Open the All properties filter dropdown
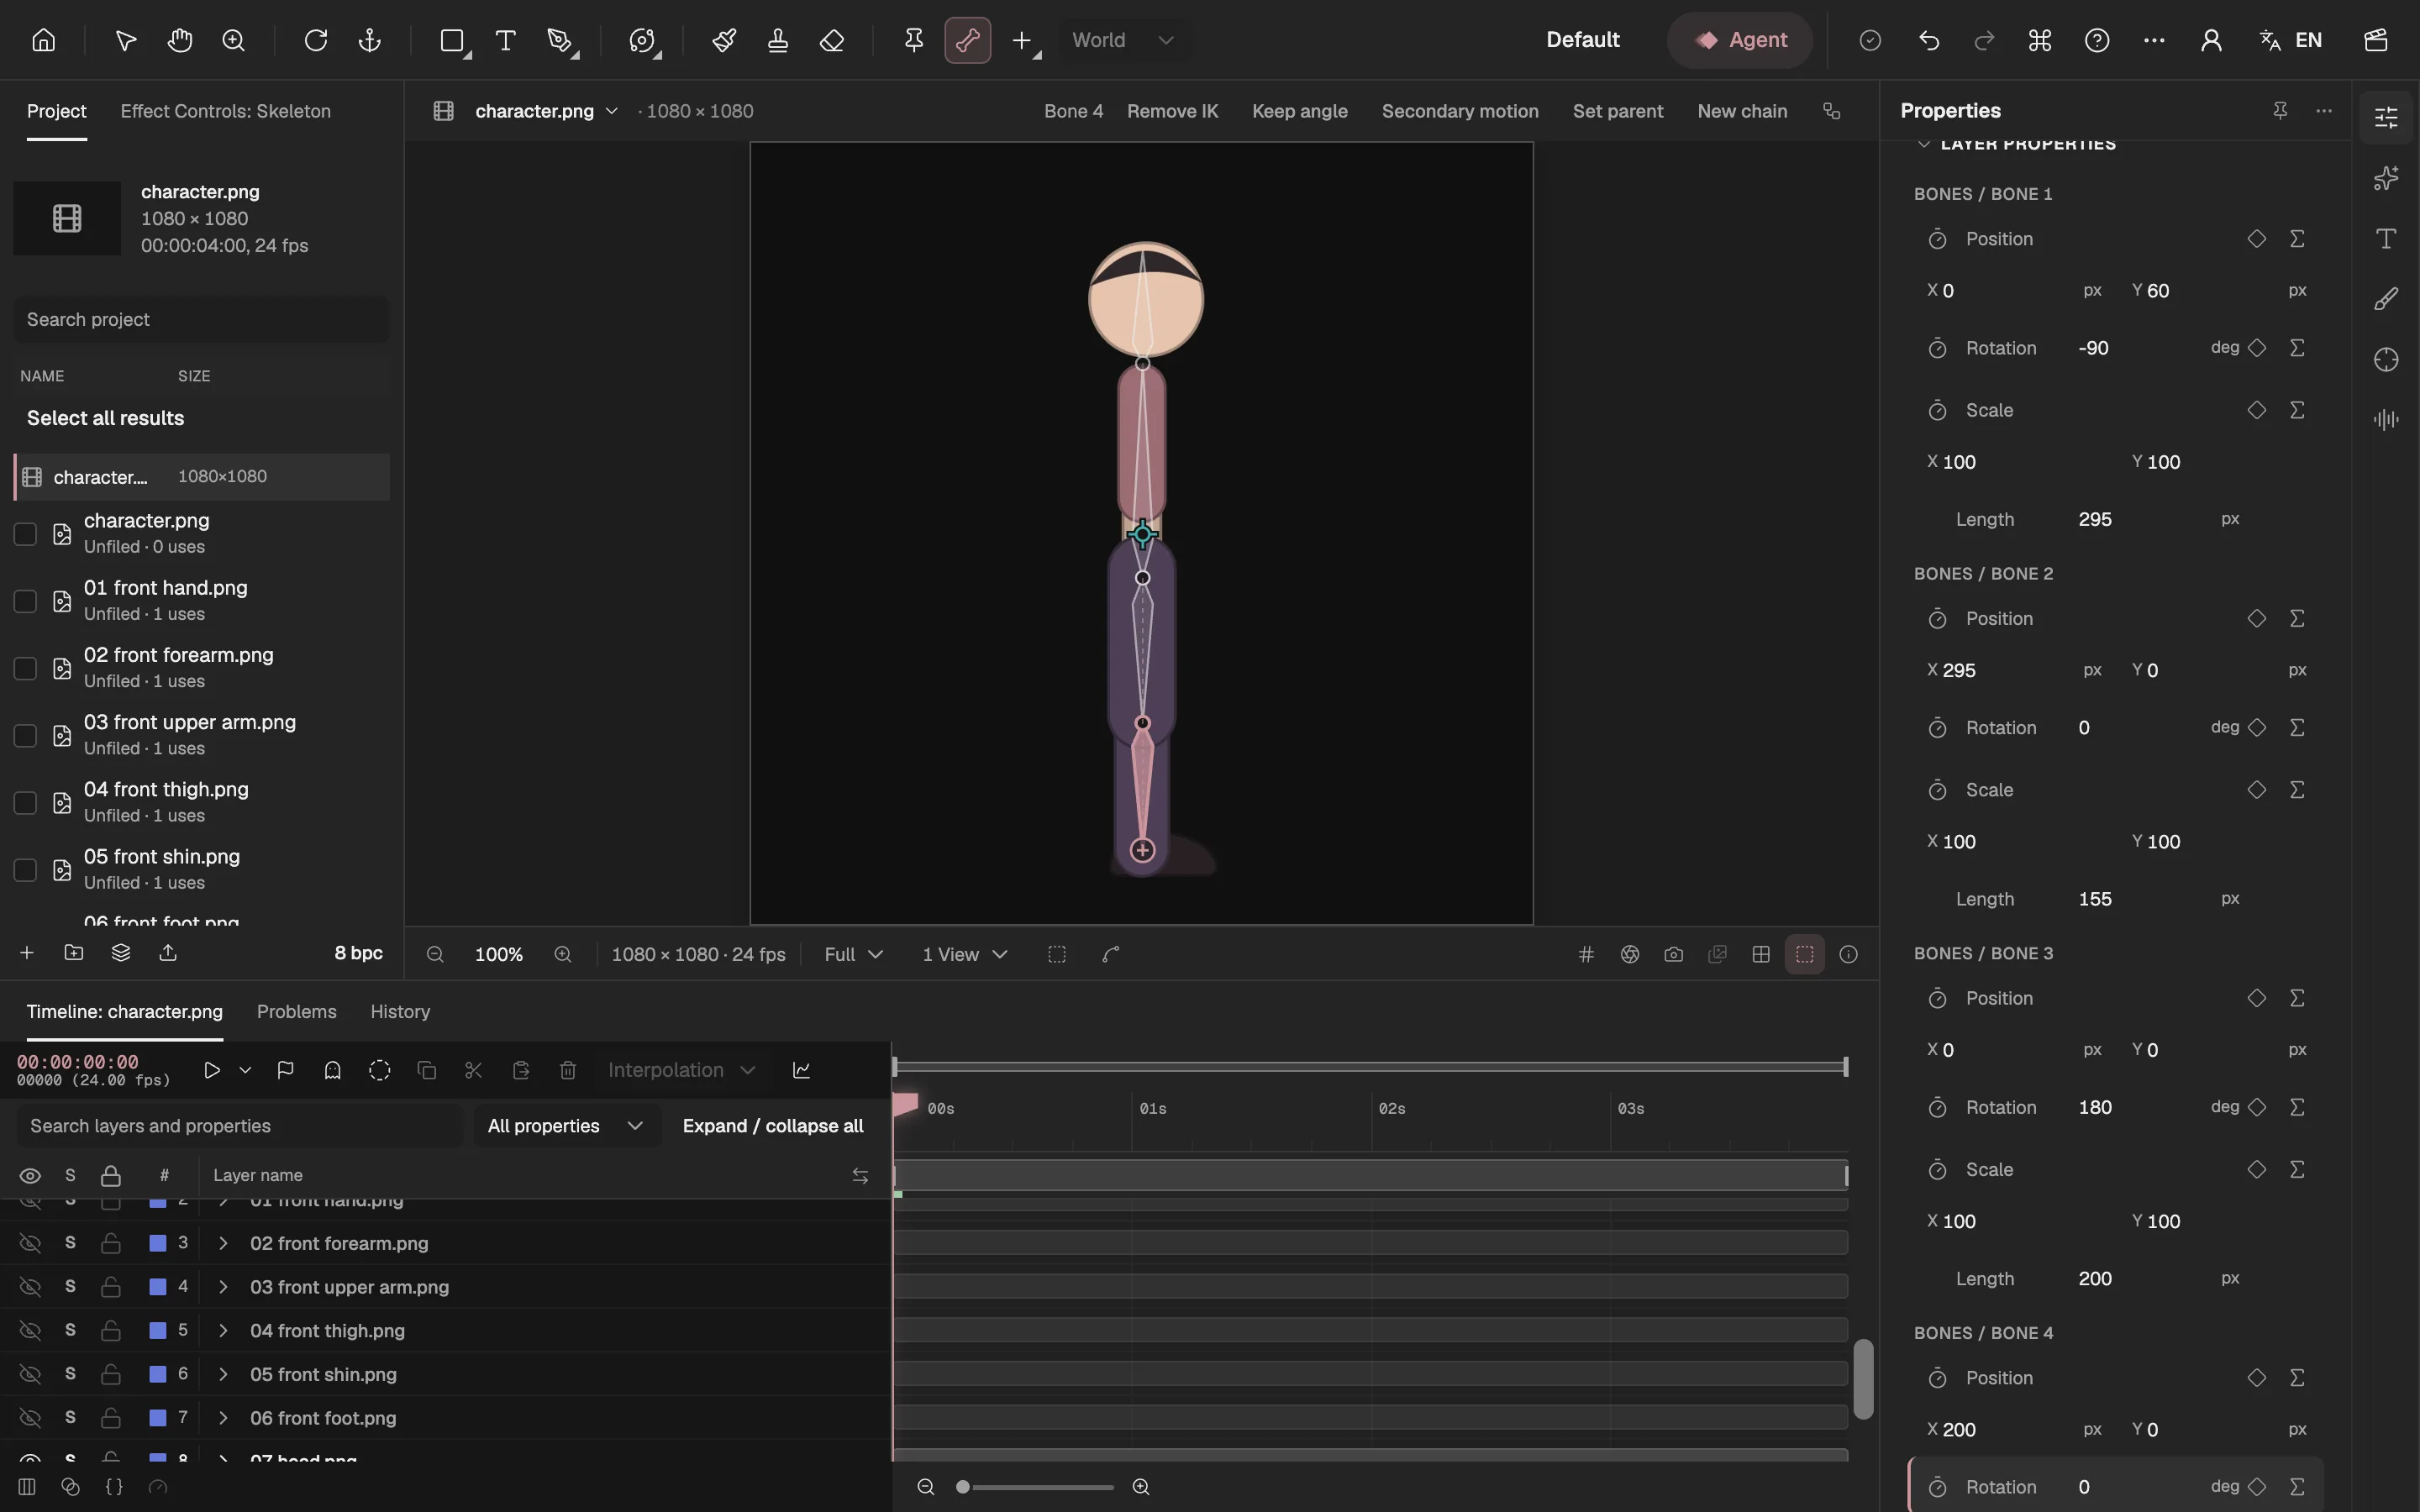This screenshot has height=1512, width=2420. tap(566, 1126)
